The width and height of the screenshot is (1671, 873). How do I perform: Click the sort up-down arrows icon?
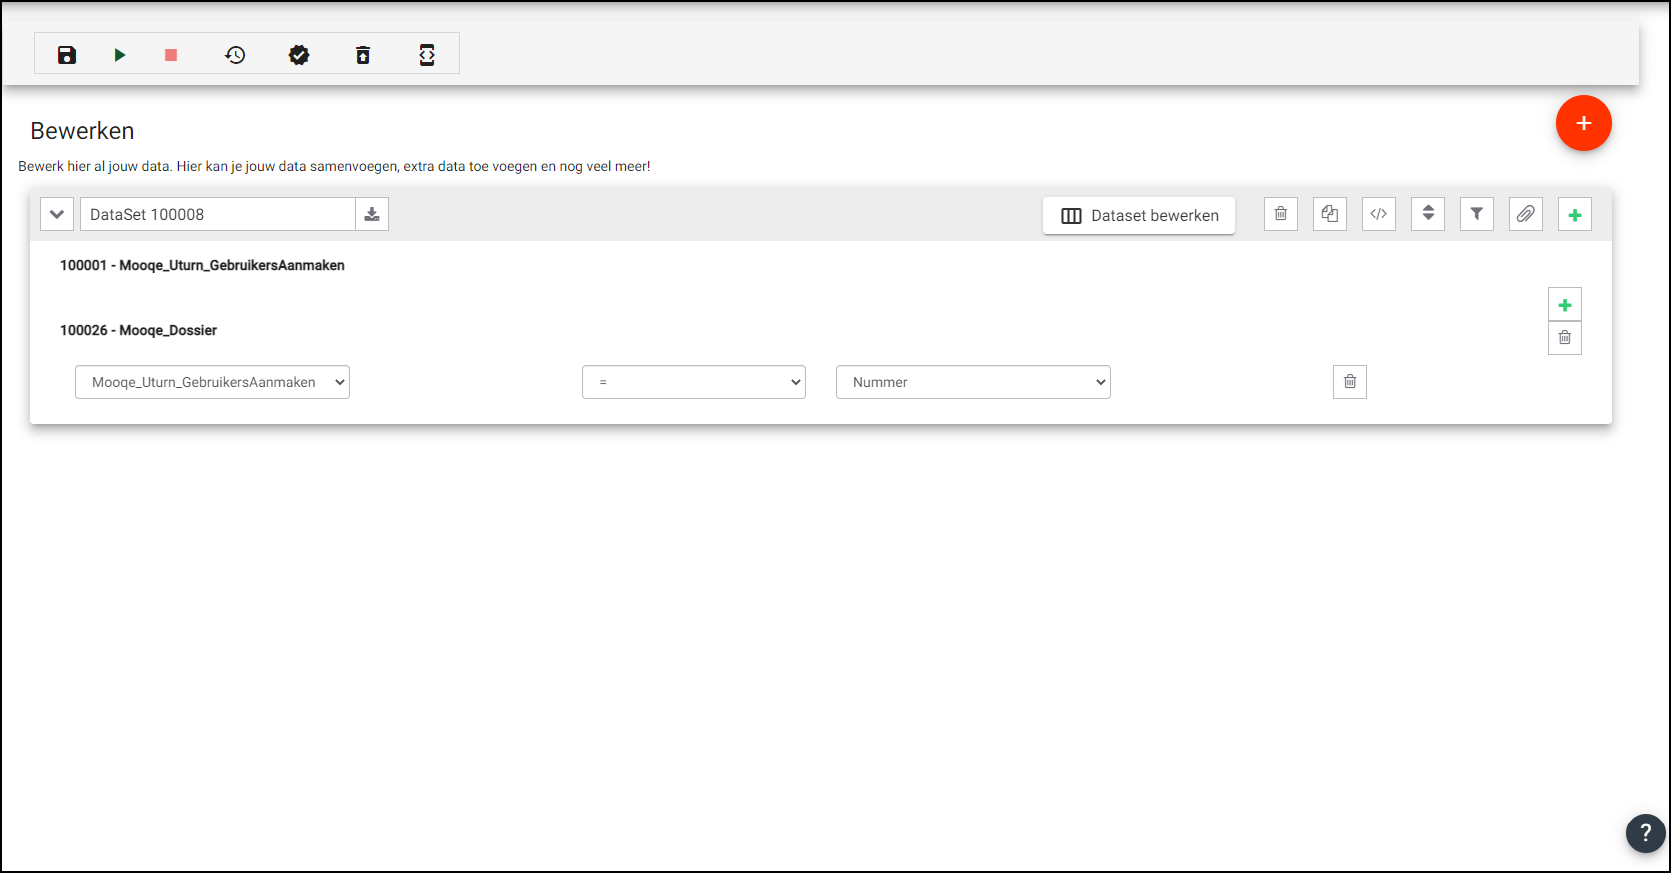(x=1427, y=214)
